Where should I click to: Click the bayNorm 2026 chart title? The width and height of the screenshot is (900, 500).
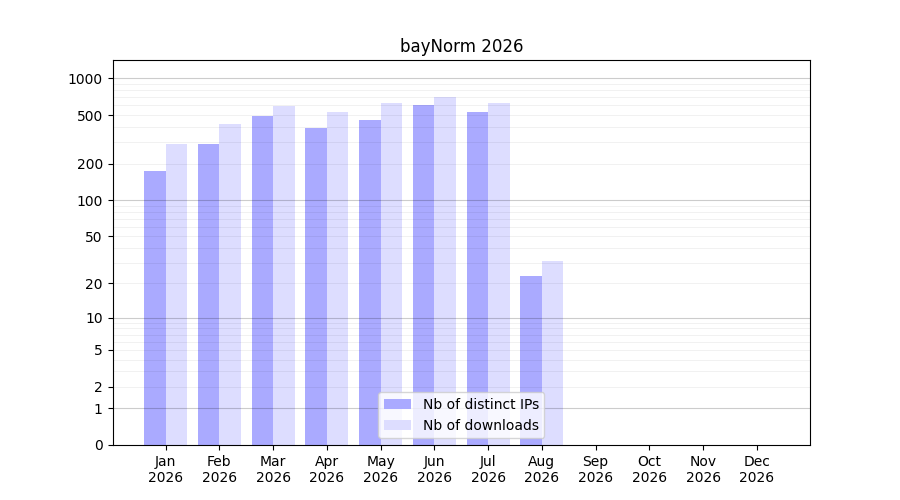click(461, 46)
